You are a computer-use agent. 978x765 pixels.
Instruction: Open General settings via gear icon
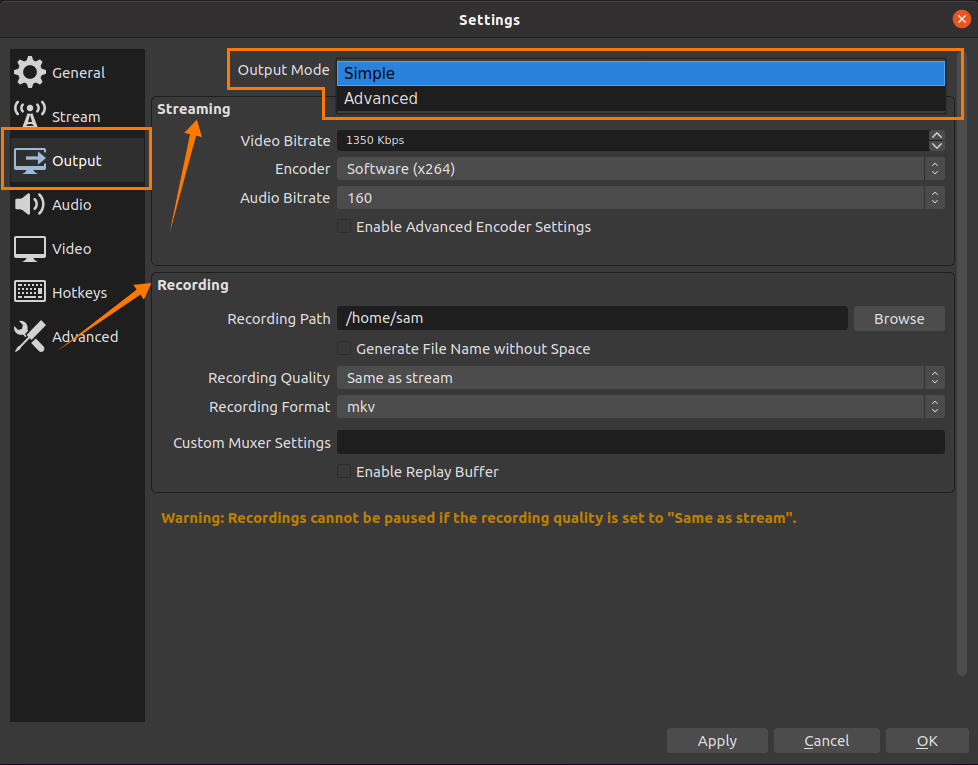pyautogui.click(x=29, y=72)
